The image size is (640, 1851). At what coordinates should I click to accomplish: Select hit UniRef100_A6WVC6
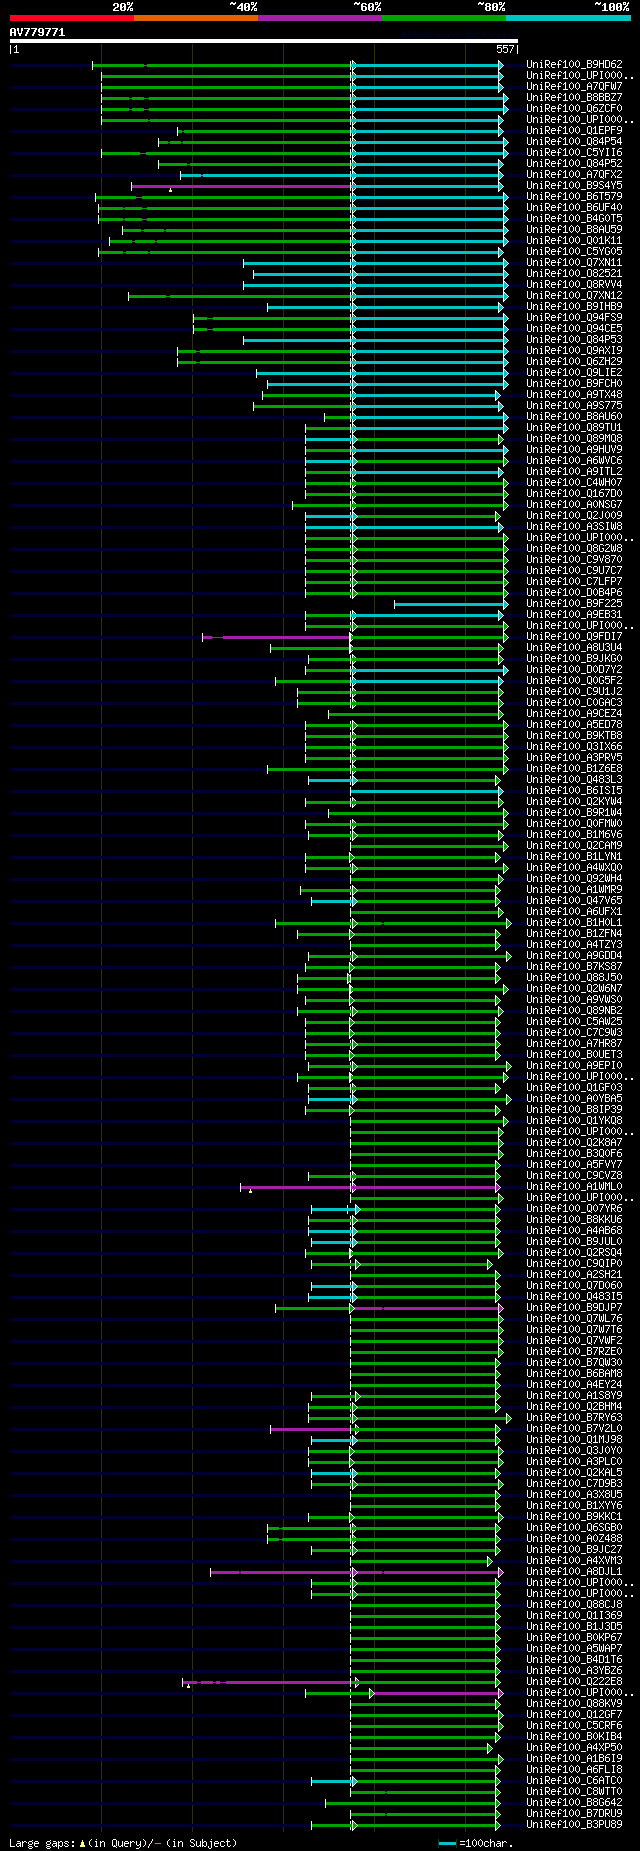tap(574, 461)
